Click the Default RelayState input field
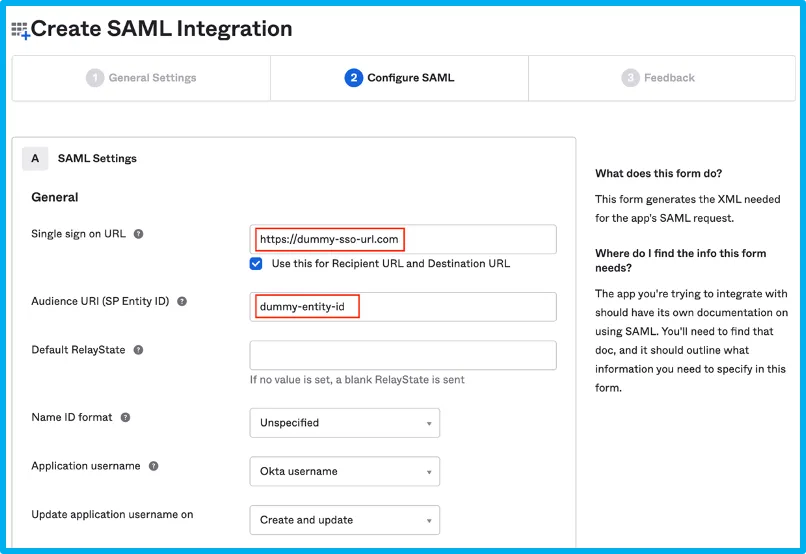Viewport: 806px width, 554px height. tap(403, 355)
